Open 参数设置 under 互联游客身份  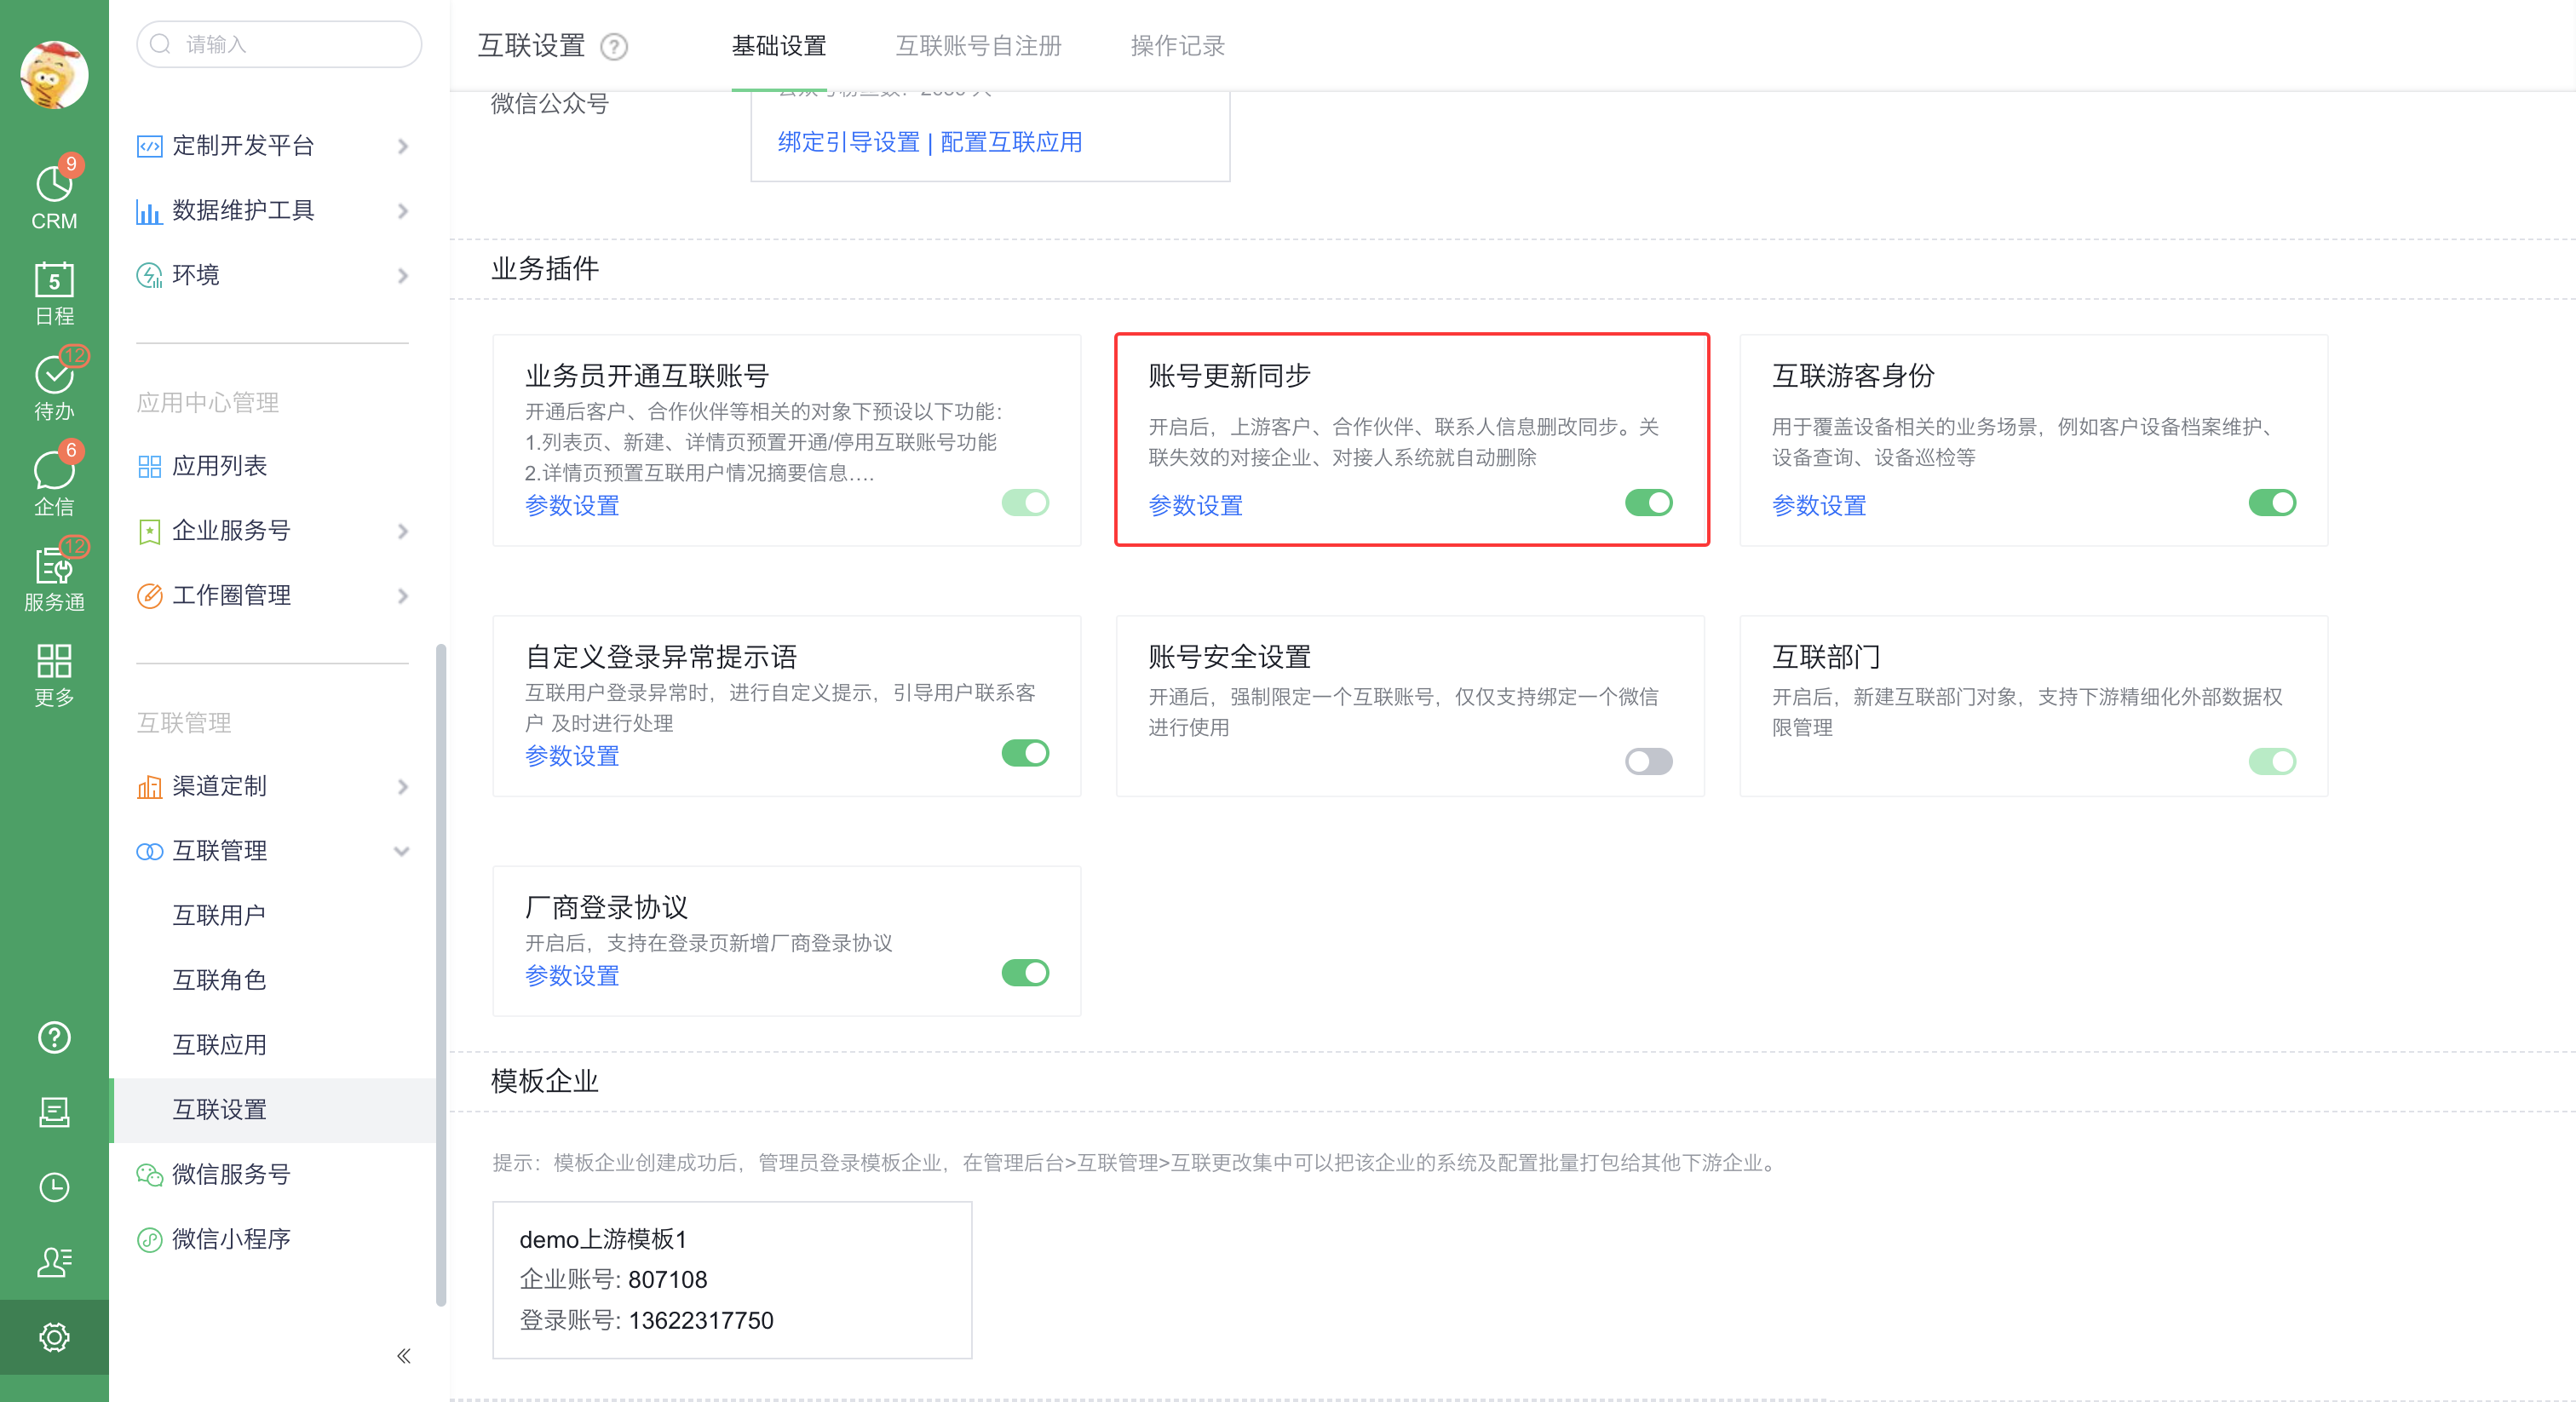(1818, 505)
